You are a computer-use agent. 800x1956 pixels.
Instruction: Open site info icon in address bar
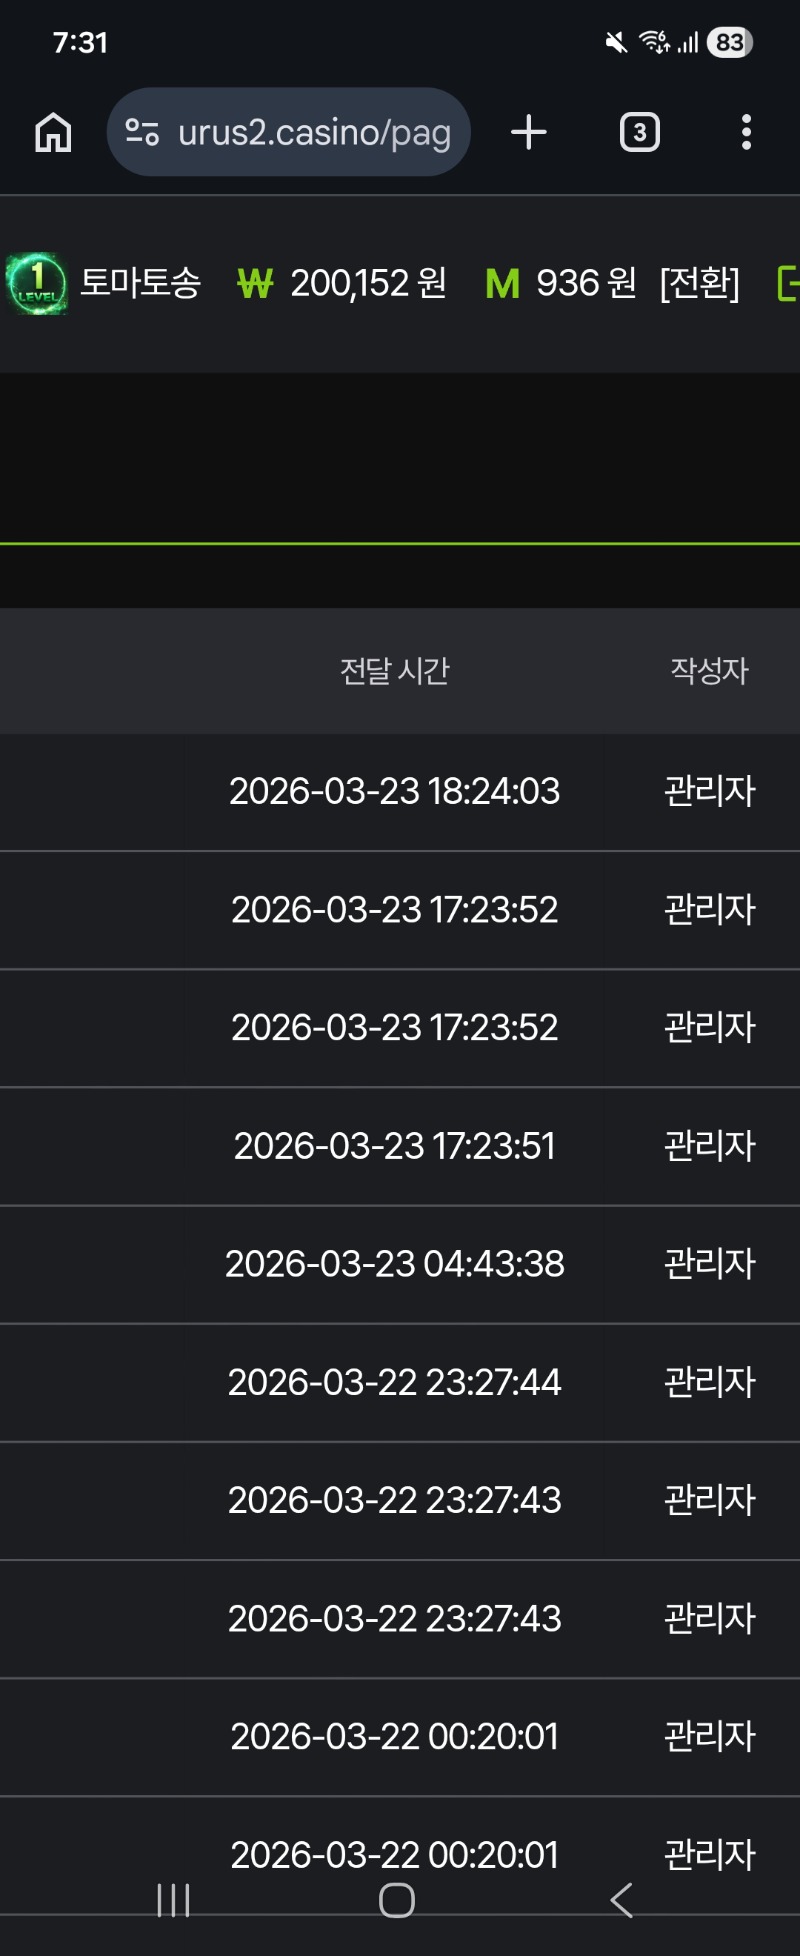pos(142,132)
